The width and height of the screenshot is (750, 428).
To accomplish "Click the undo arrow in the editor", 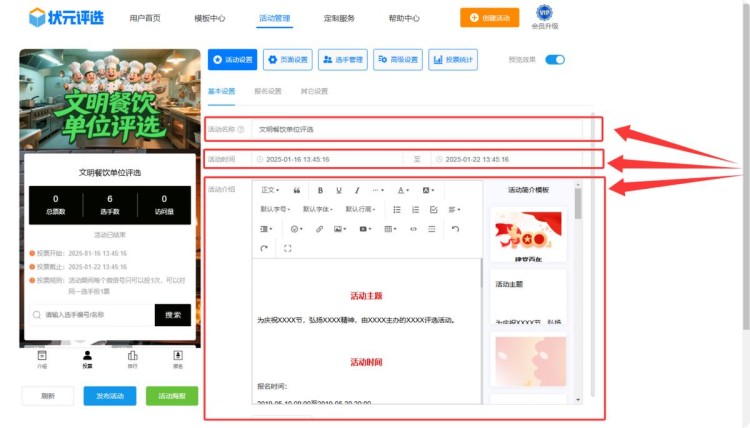I will tap(455, 229).
